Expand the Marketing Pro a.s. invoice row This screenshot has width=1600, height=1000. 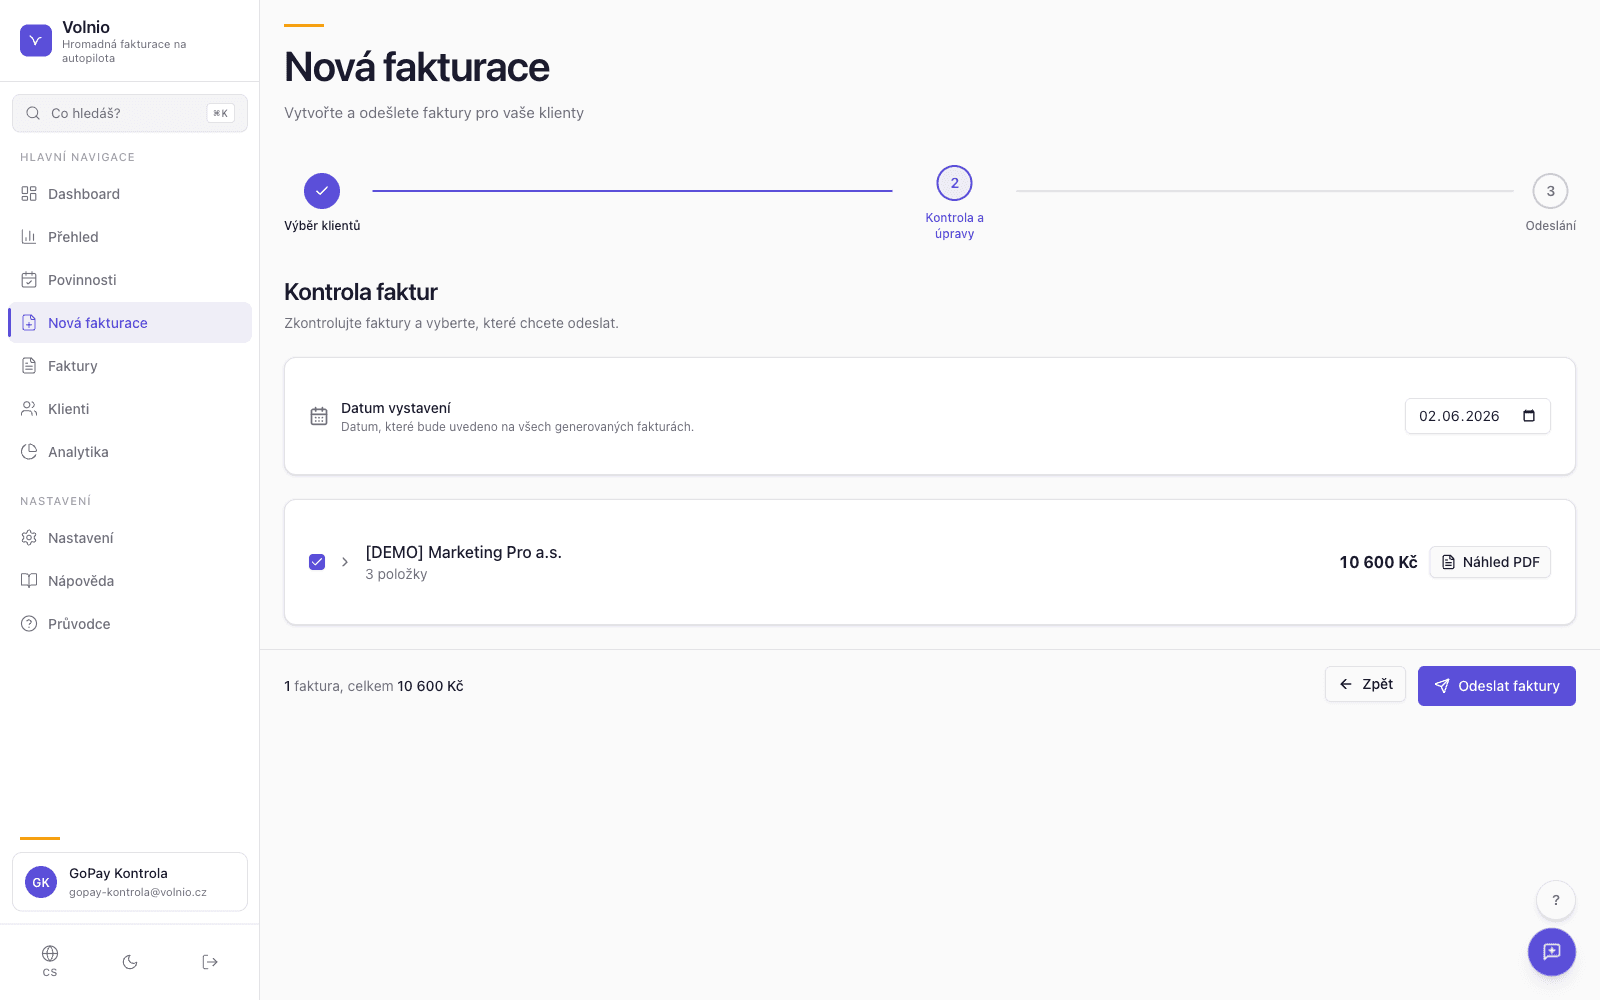coord(345,562)
